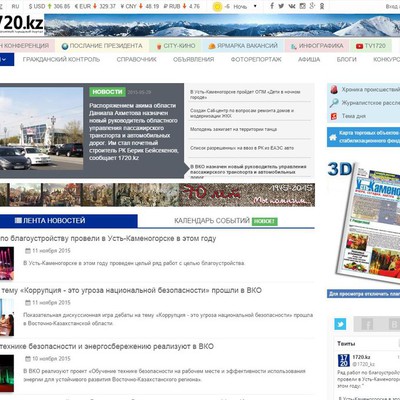This screenshot has width=400, height=400.
Task: Click the calendar icon beside 10 ноября 2015
Action: point(28,359)
